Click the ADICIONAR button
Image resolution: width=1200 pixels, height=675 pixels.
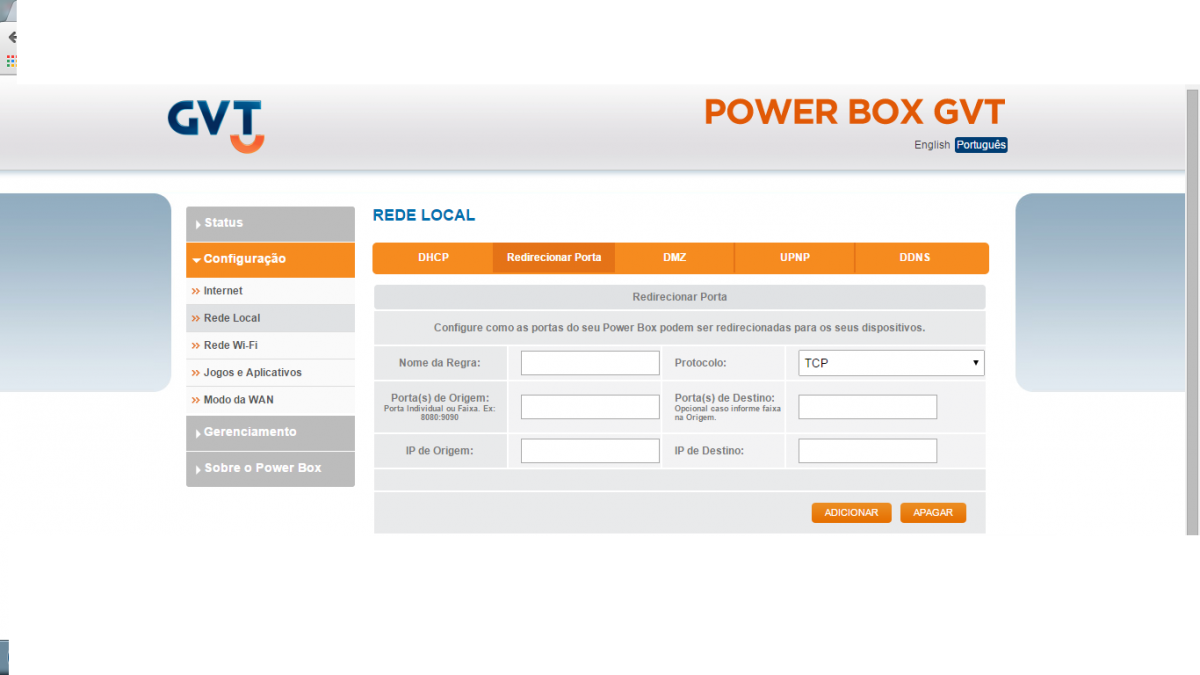[851, 513]
